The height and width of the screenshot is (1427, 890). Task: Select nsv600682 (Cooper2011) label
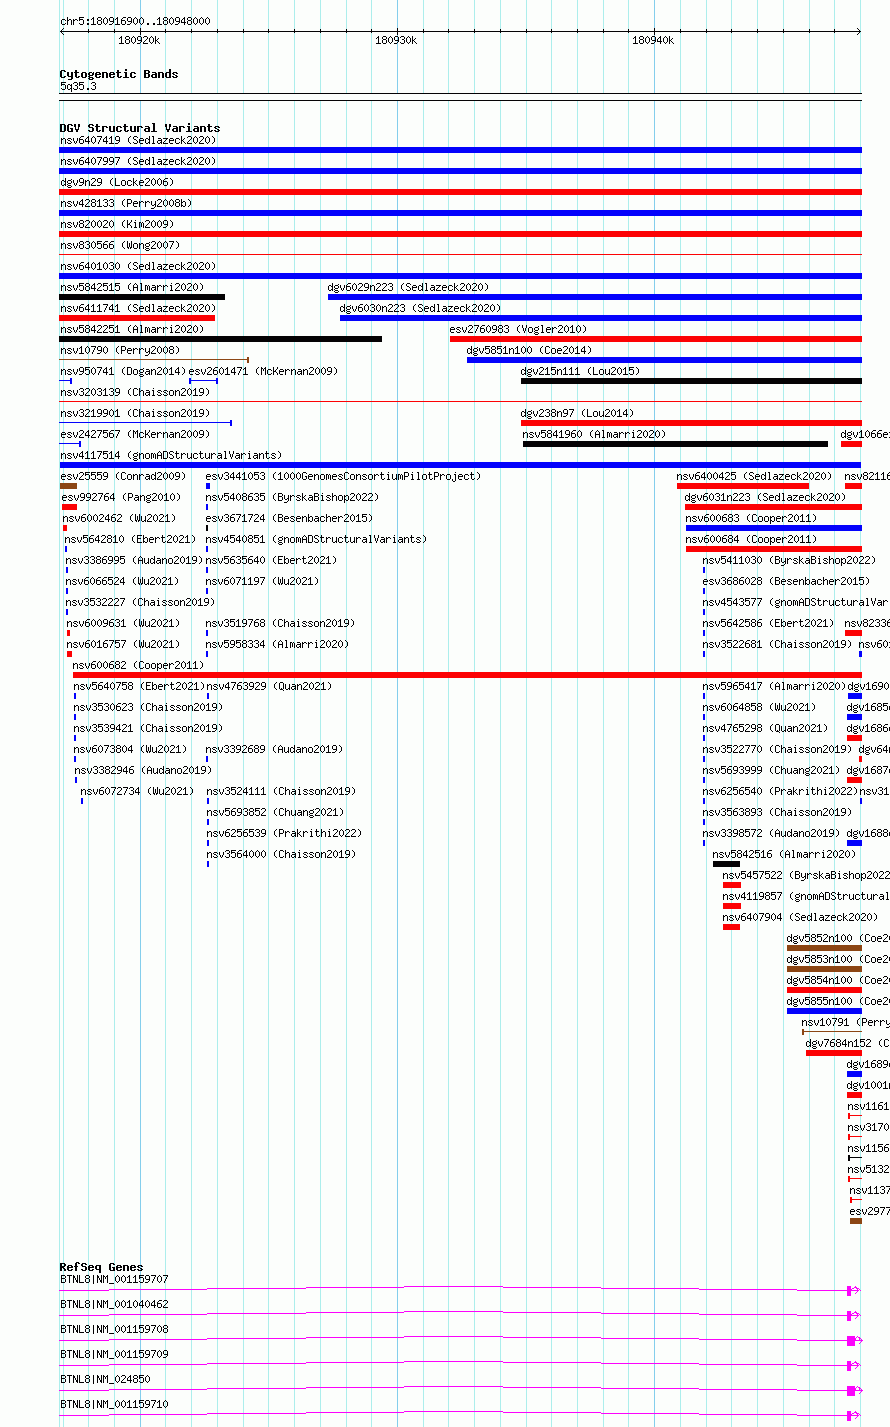coord(138,665)
